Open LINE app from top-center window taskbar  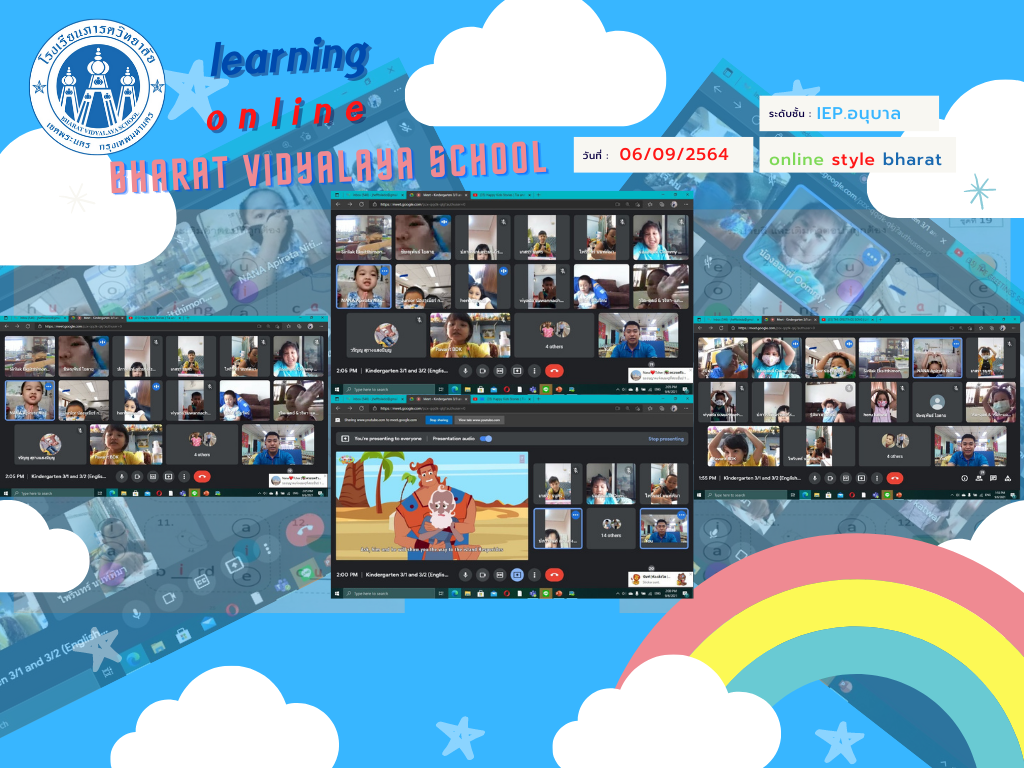tap(546, 389)
